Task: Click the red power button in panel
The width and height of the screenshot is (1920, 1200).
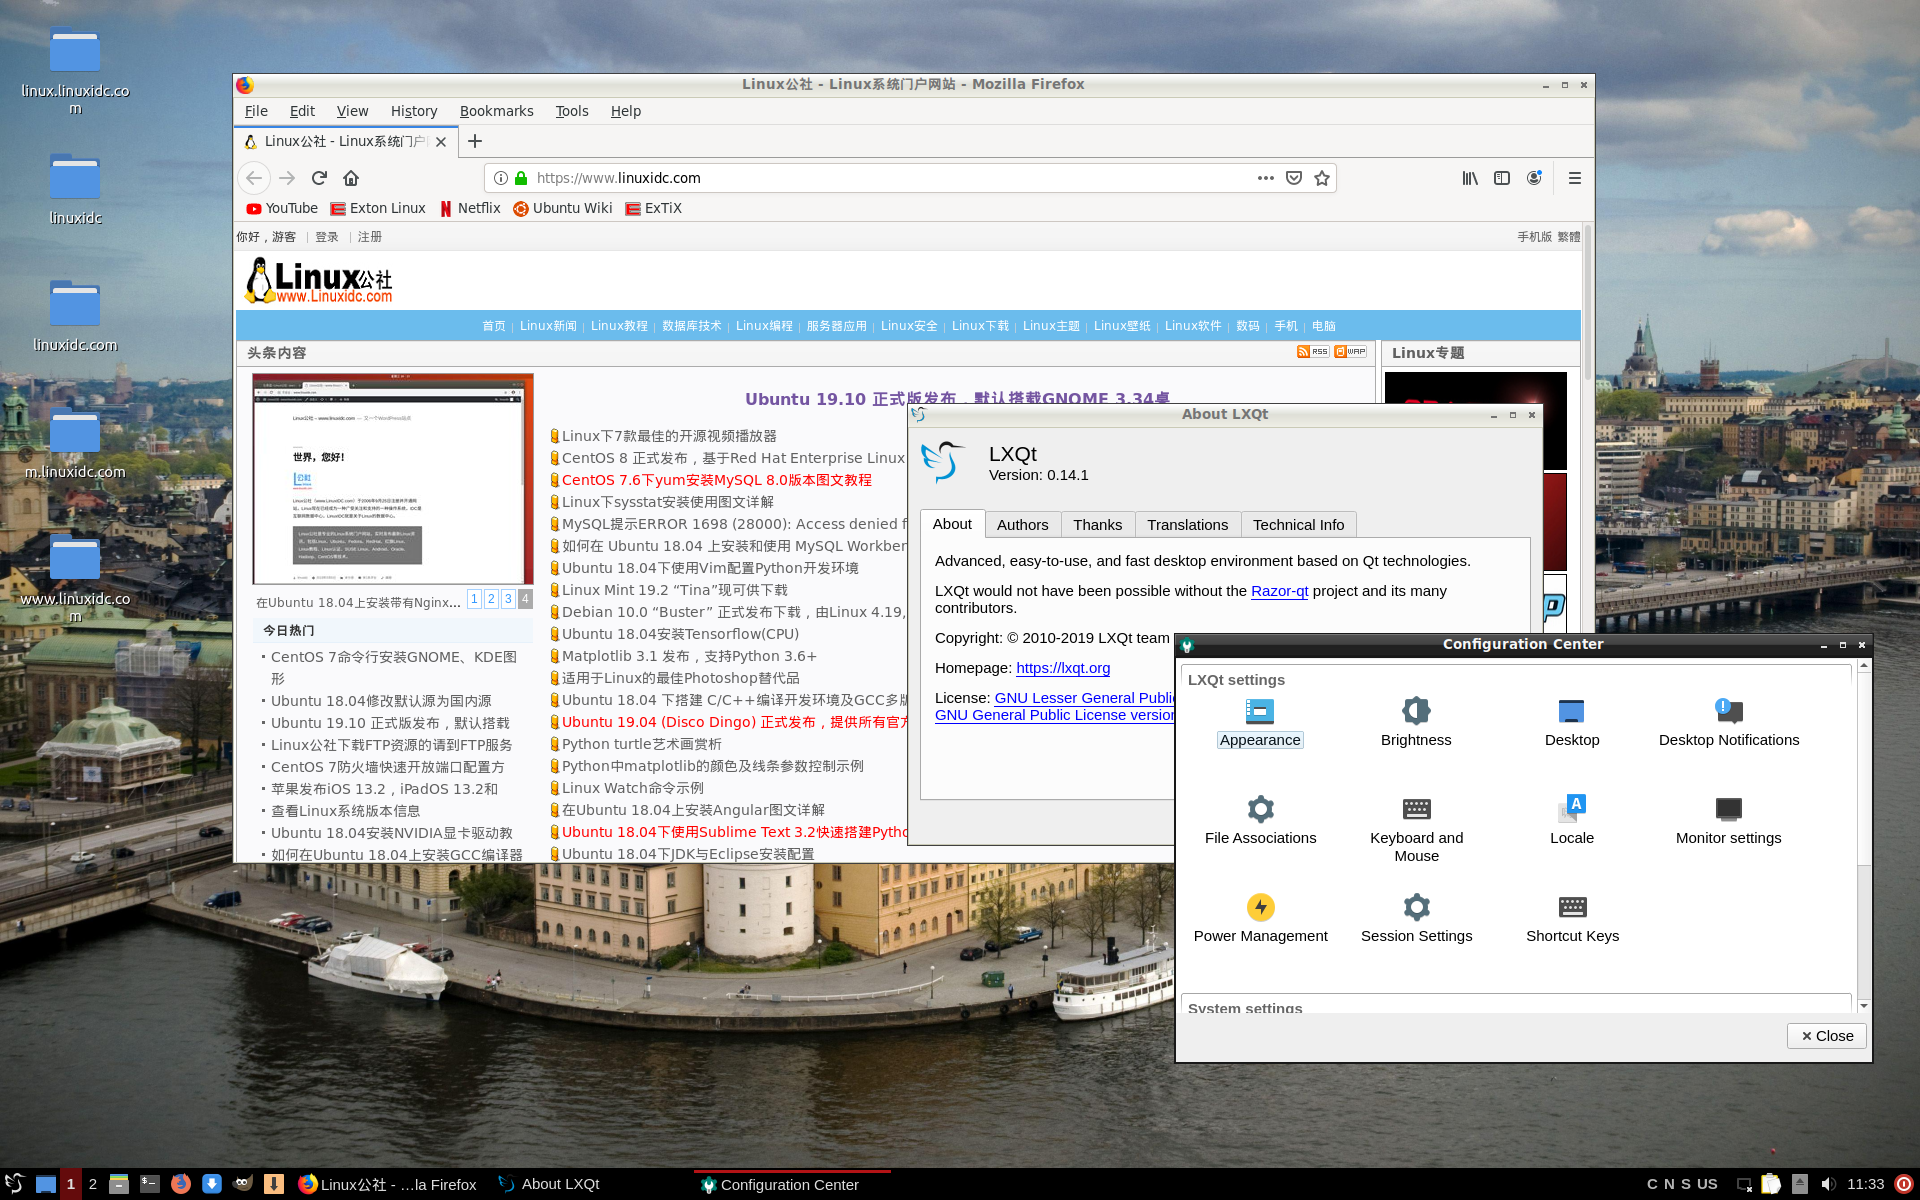Action: pos(1904,1184)
